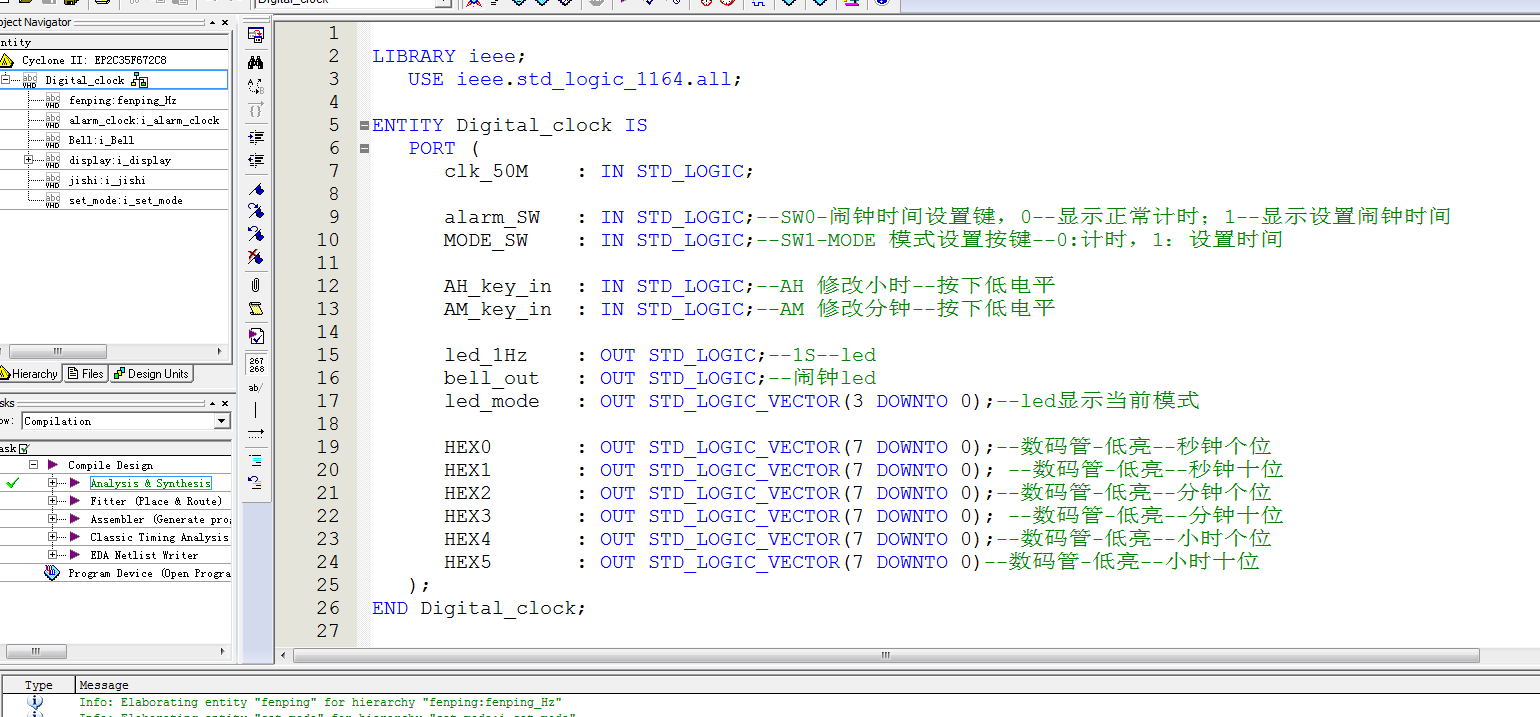Toggle a bookmark with the blue flag icon
Screen dimensions: 1540x717
tap(256, 189)
